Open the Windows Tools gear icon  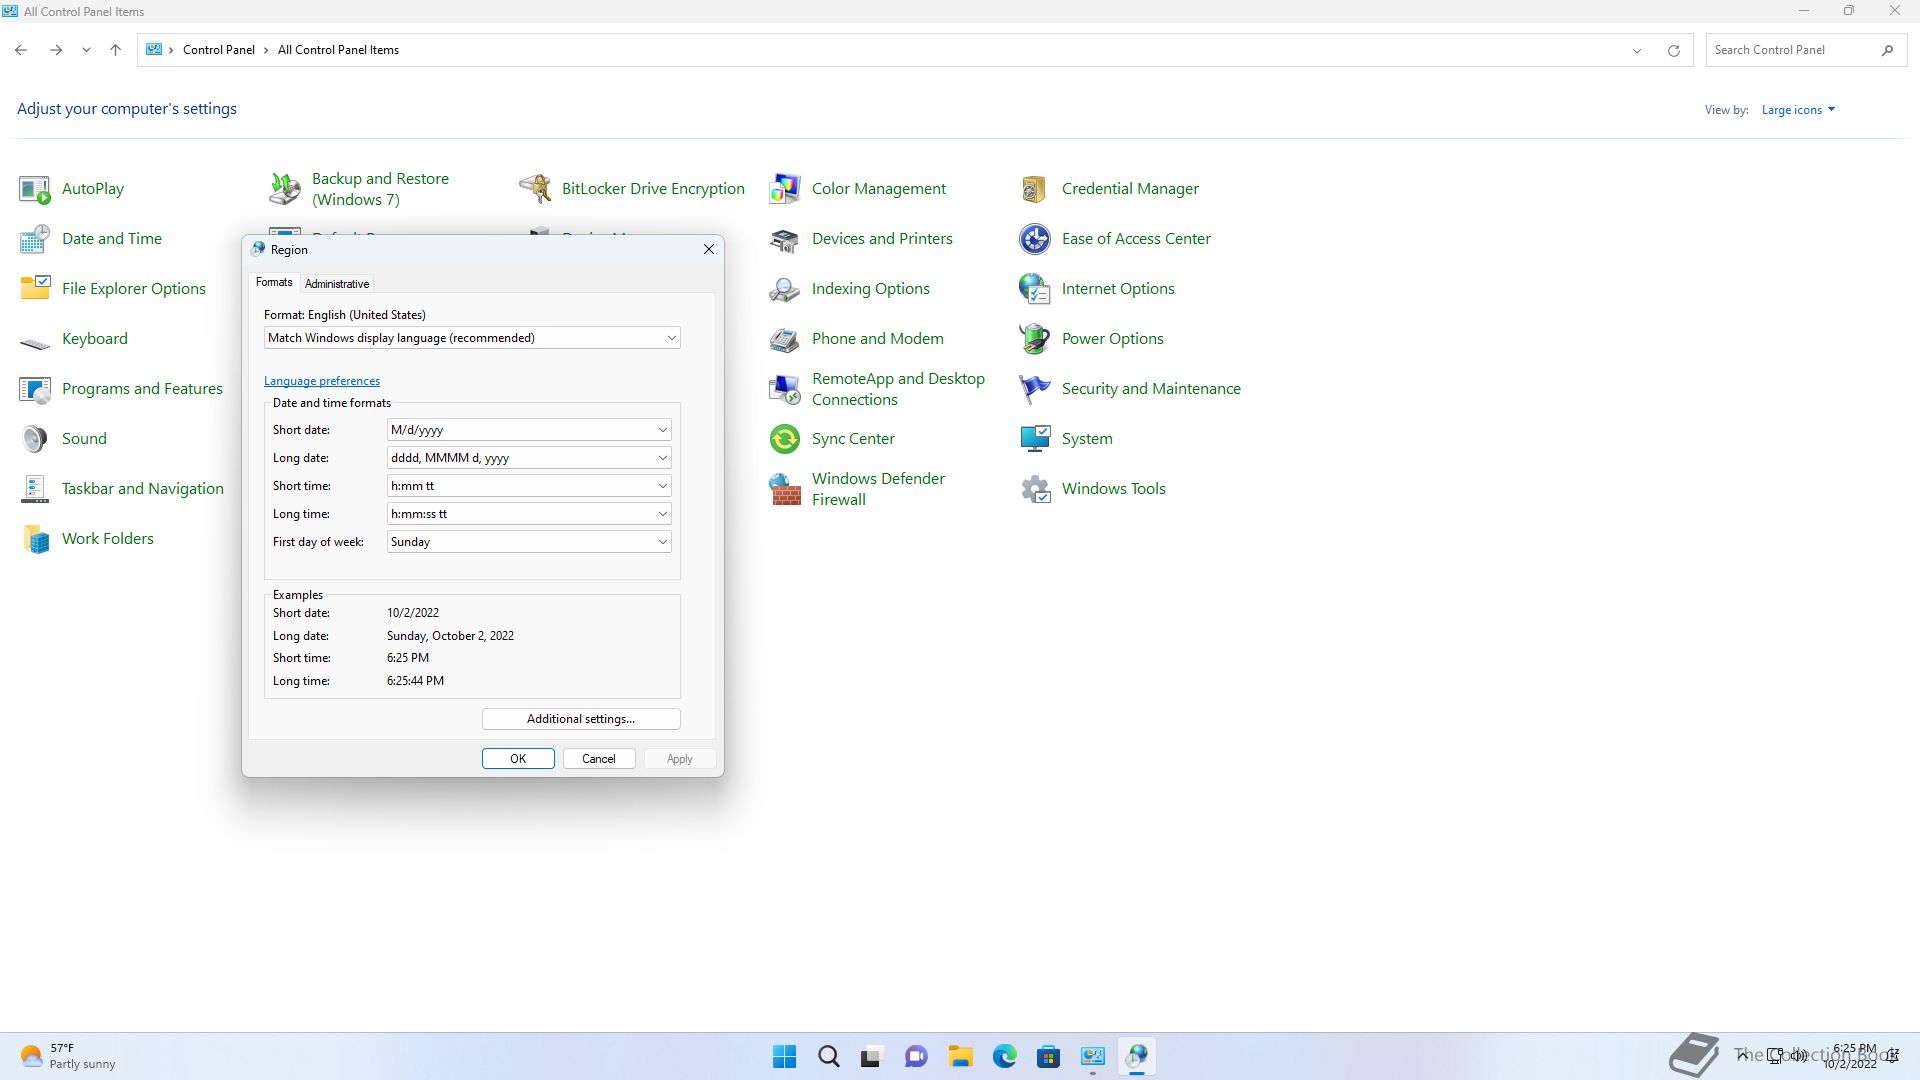click(1035, 489)
